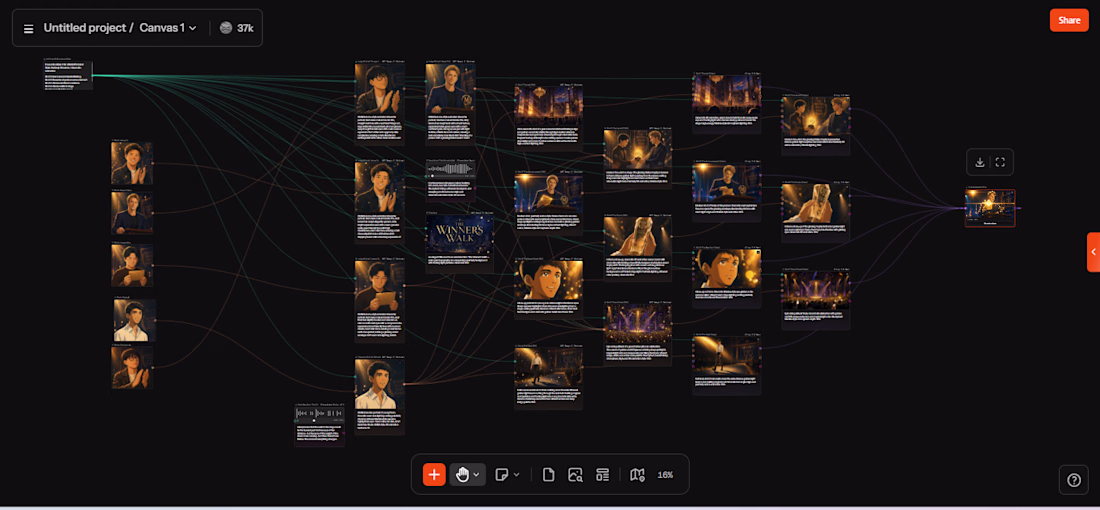Click the Share button
The height and width of the screenshot is (510, 1100).
[1069, 20]
